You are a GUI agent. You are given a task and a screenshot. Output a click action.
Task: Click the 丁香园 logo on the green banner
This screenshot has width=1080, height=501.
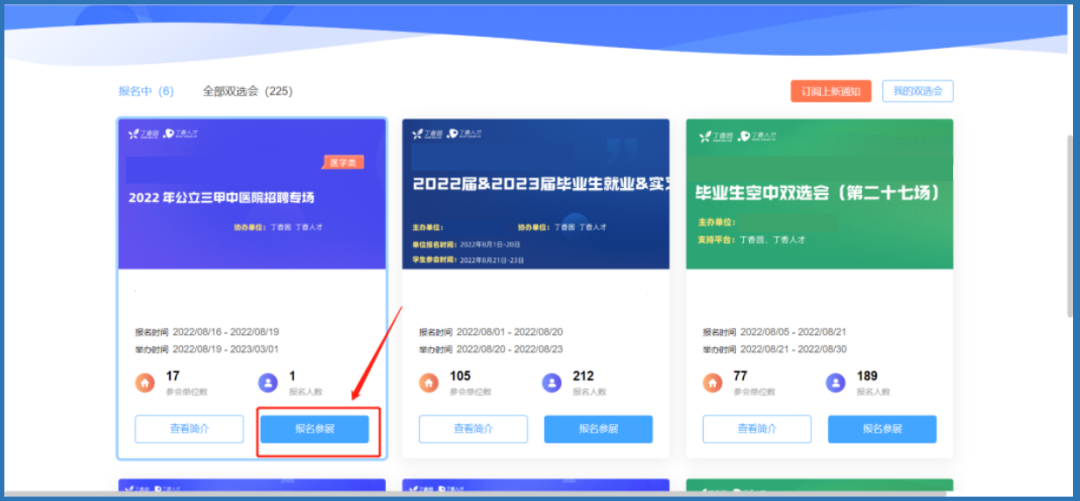714,136
